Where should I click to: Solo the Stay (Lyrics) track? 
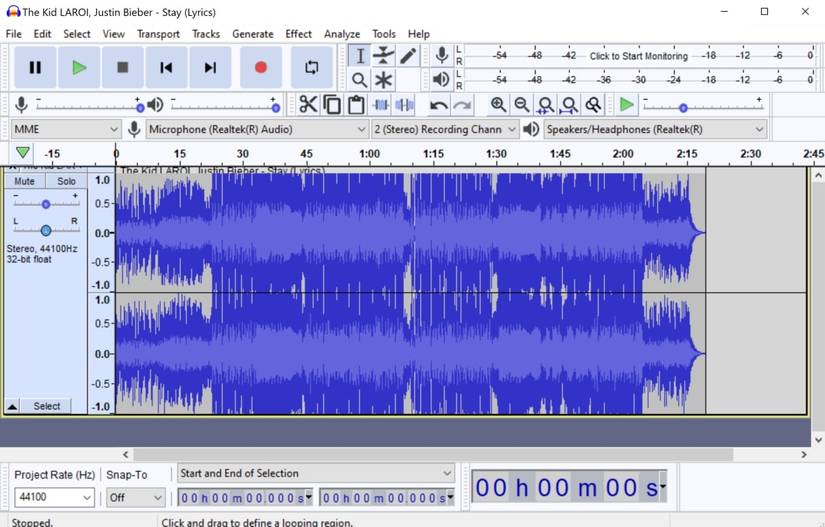[66, 181]
